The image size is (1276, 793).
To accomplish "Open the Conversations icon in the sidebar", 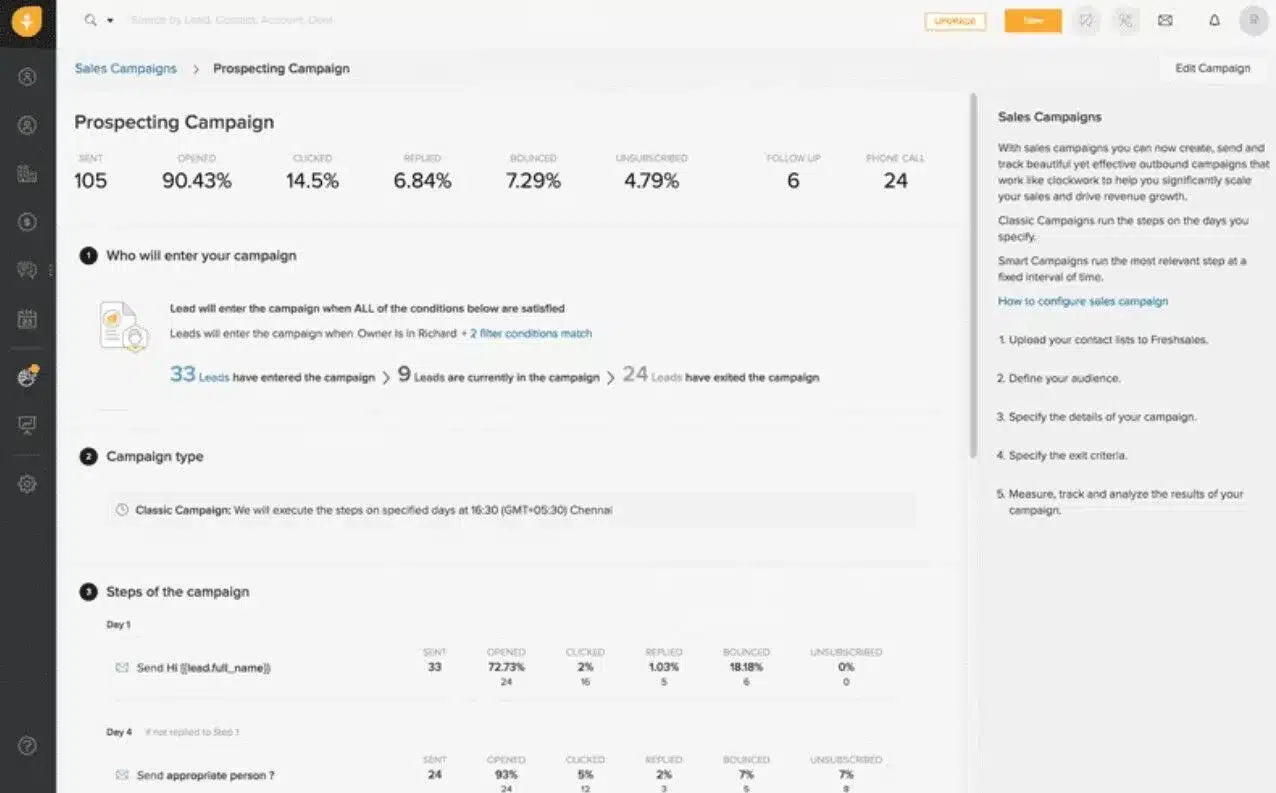I will pos(27,269).
